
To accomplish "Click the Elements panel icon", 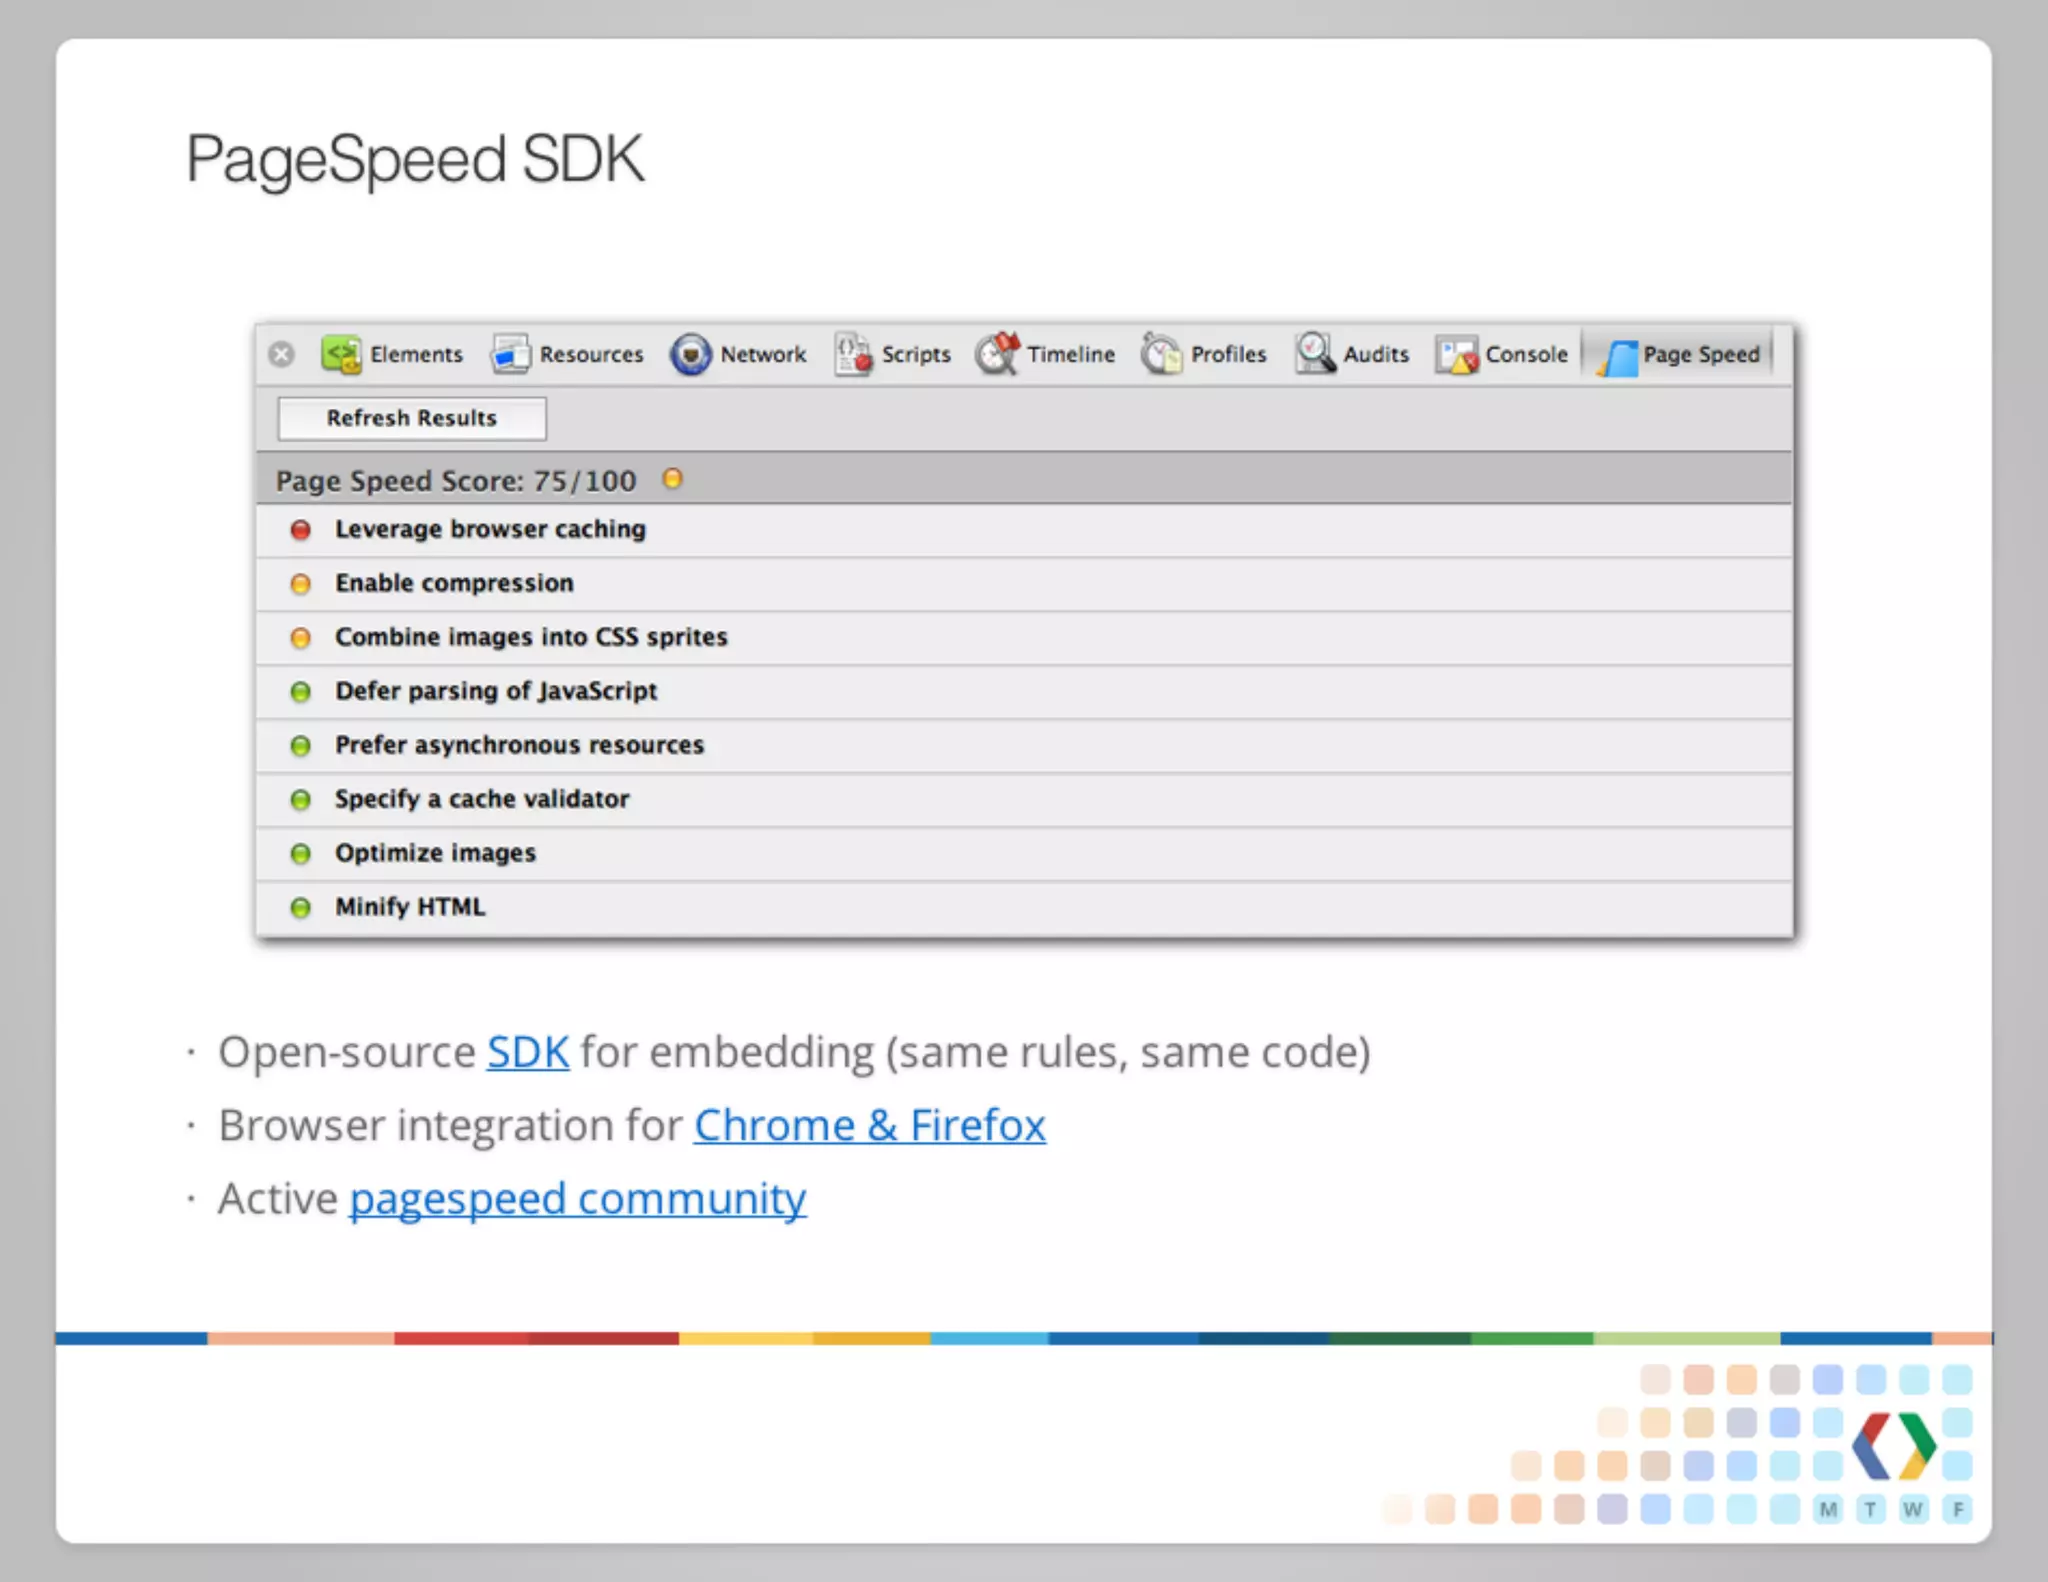I will [x=341, y=354].
